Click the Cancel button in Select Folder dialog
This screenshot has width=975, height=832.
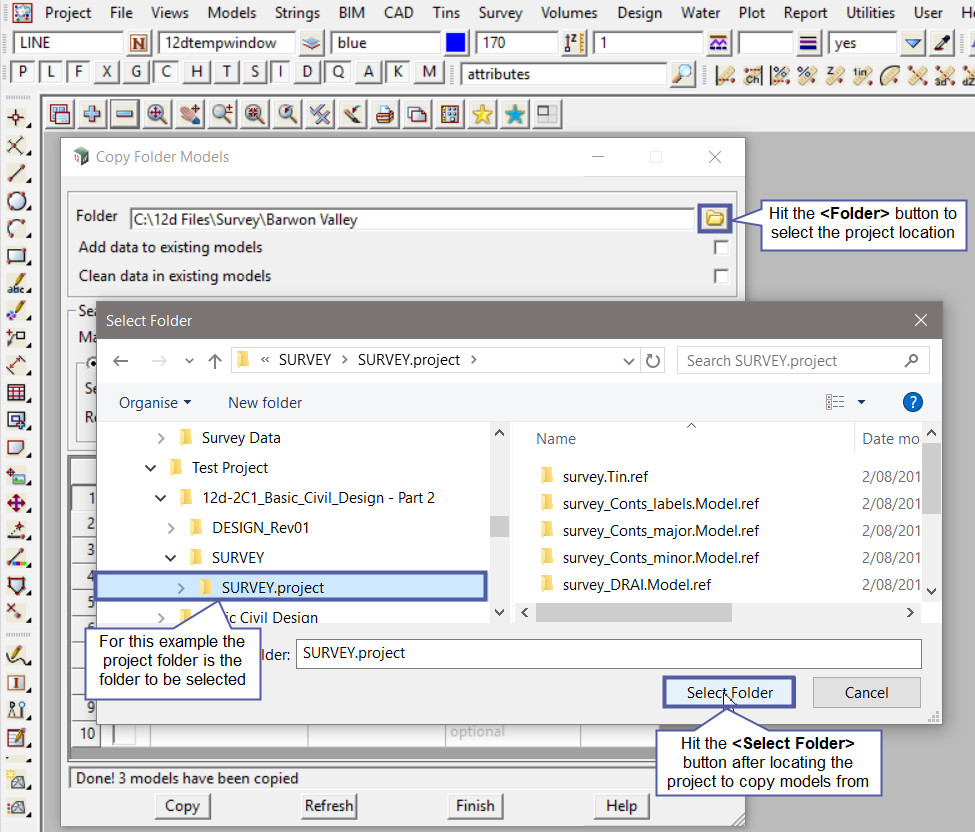(866, 693)
